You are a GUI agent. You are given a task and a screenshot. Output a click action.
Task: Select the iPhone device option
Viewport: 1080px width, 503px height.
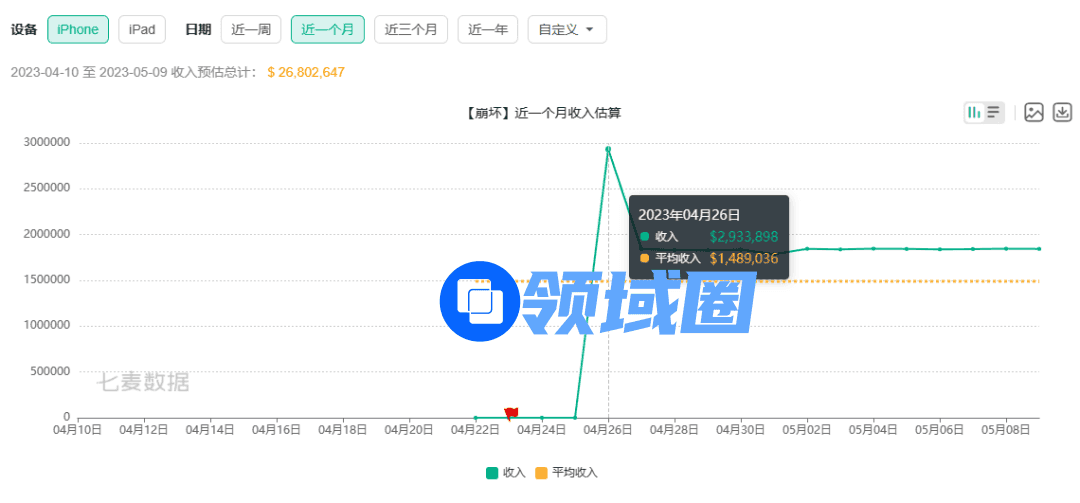pos(78,30)
